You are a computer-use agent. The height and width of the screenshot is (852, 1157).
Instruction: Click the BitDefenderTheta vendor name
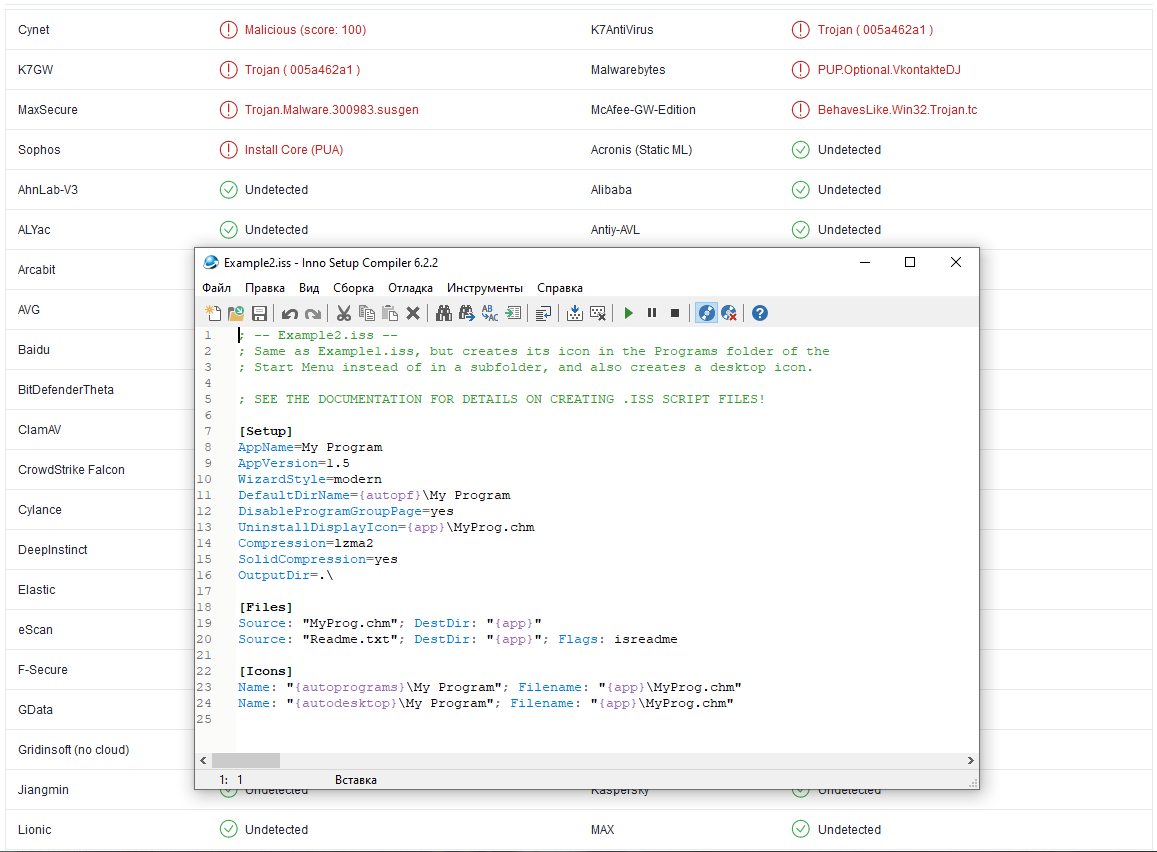[66, 389]
